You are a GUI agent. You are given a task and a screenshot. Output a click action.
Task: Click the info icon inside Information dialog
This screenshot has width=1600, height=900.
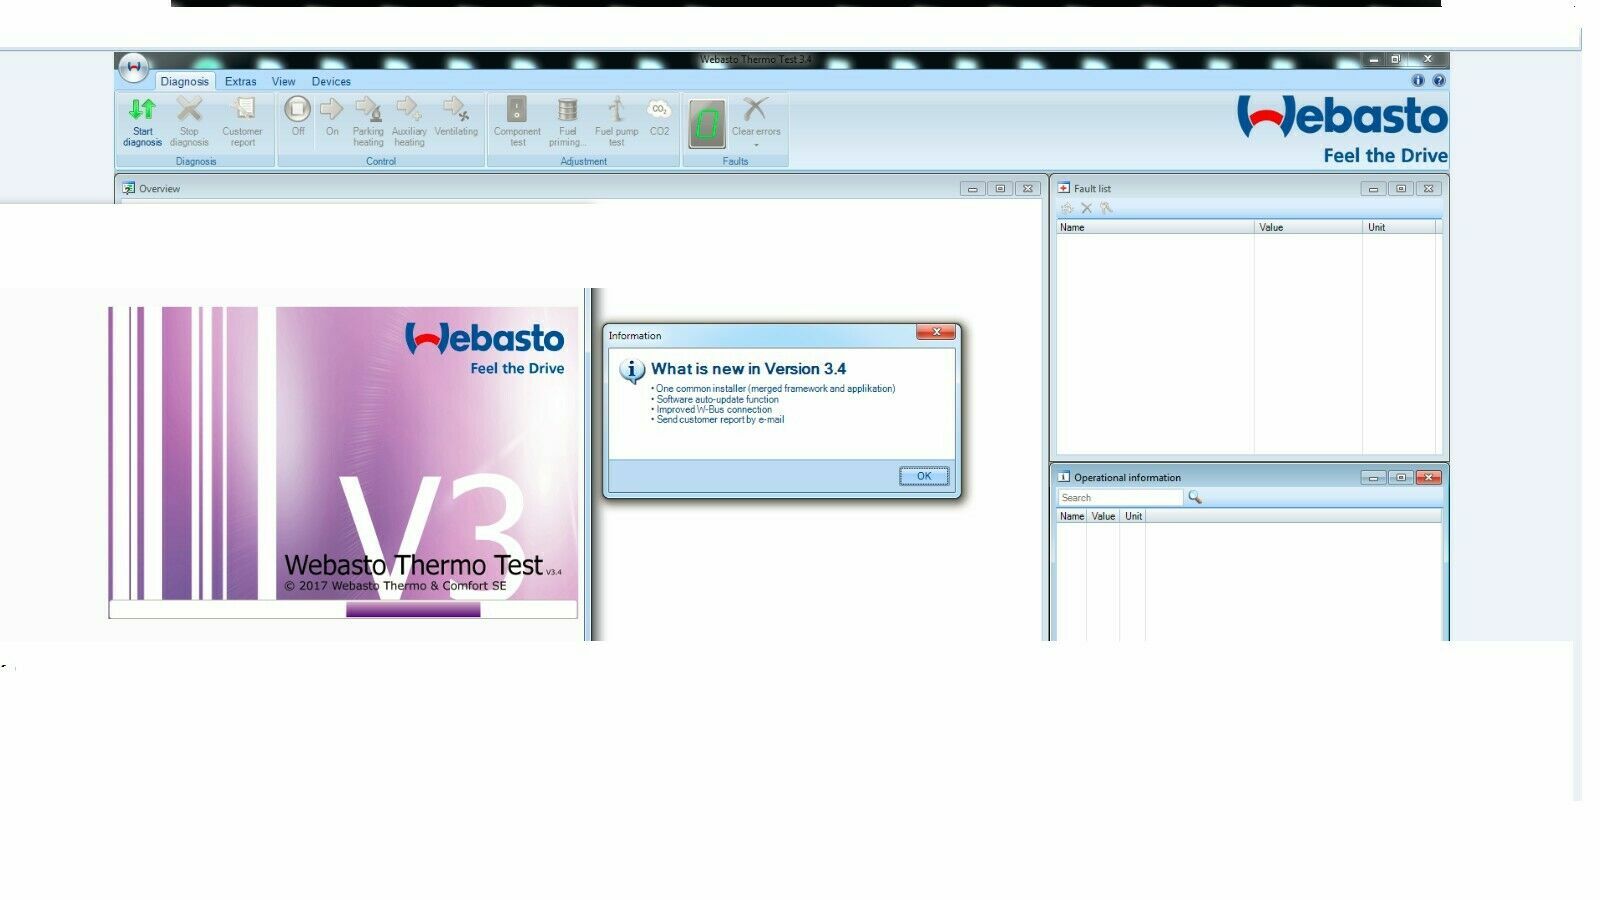point(632,371)
